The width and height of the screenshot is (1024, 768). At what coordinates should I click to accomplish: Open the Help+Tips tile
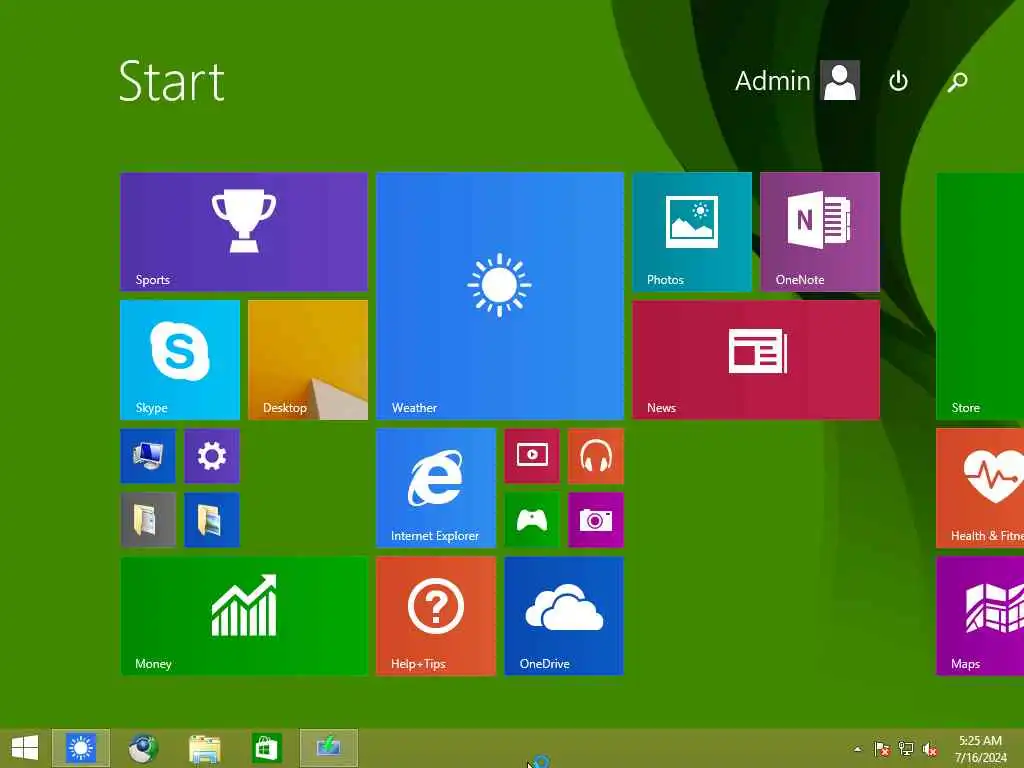coord(436,616)
